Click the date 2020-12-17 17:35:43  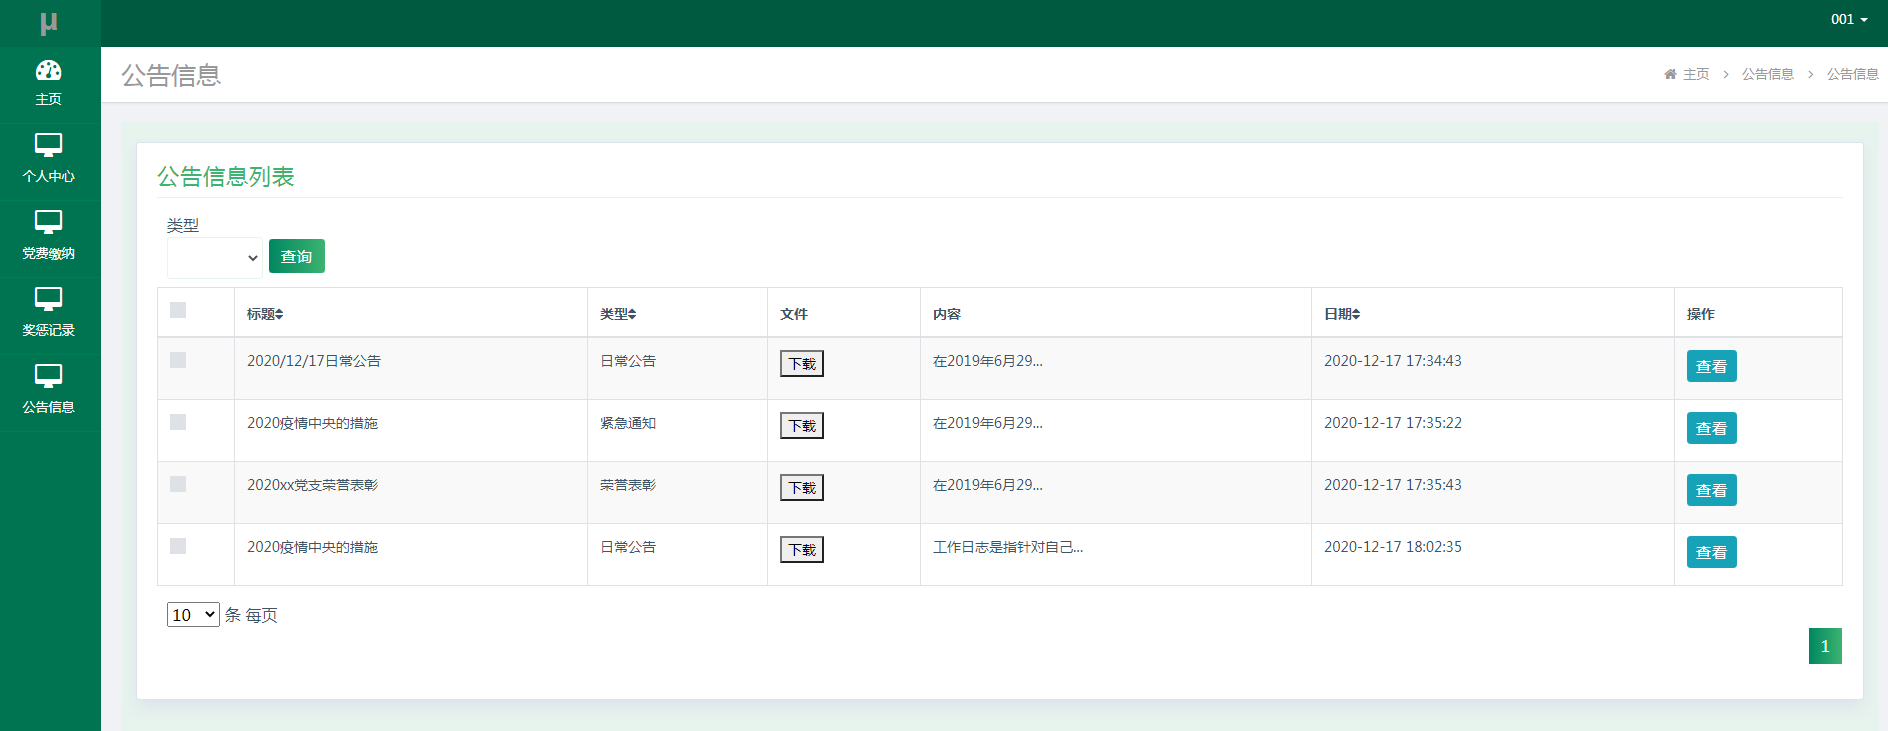1393,485
